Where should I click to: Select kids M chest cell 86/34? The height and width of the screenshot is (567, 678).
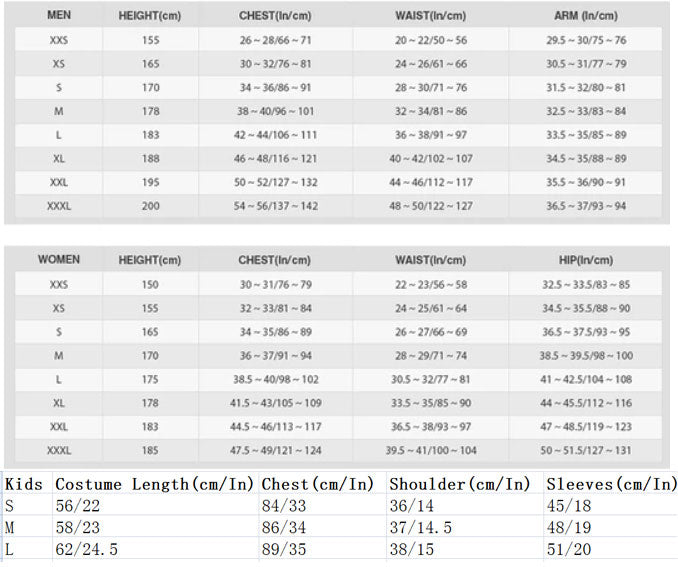(284, 527)
